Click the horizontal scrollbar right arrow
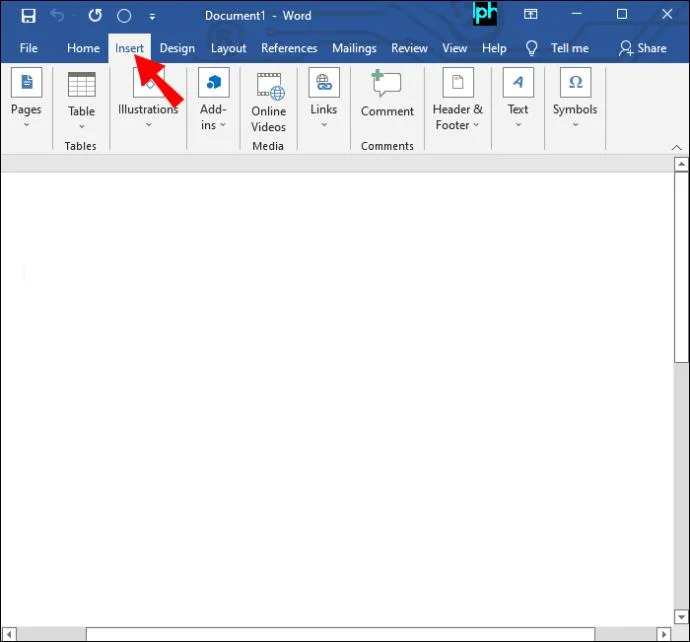 [664, 635]
